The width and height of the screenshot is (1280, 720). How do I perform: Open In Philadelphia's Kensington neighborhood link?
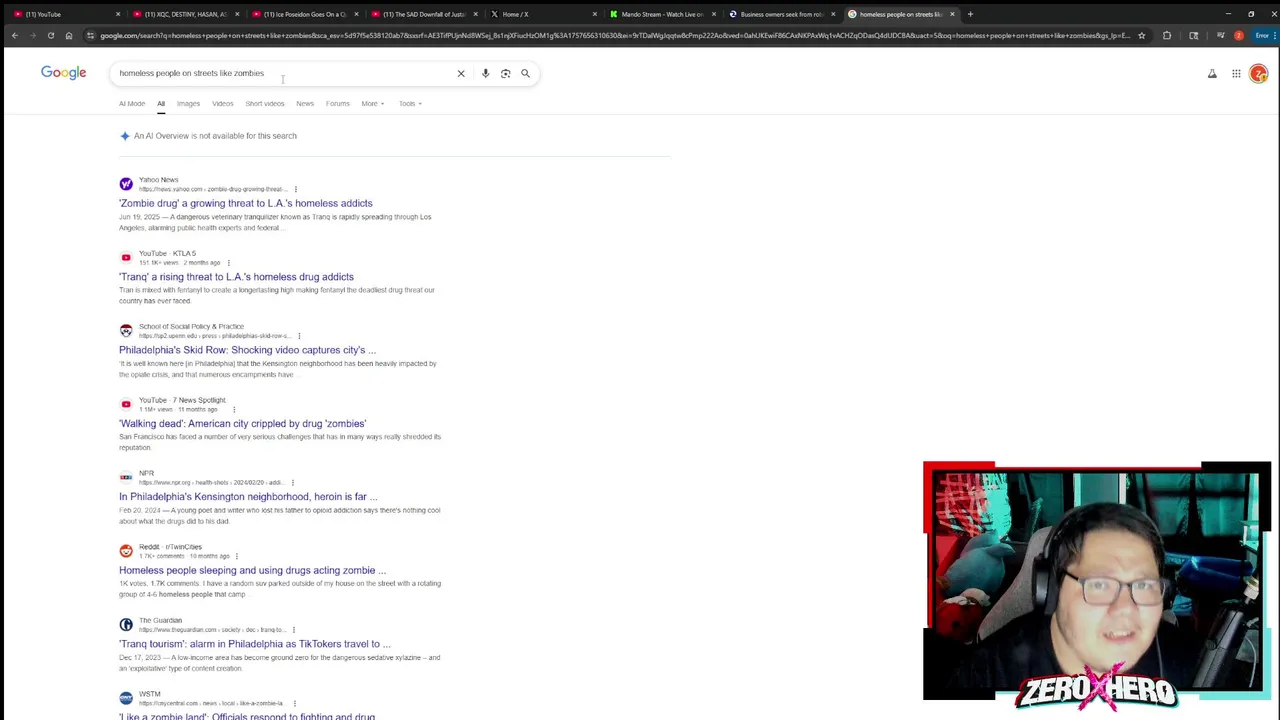coord(248,497)
